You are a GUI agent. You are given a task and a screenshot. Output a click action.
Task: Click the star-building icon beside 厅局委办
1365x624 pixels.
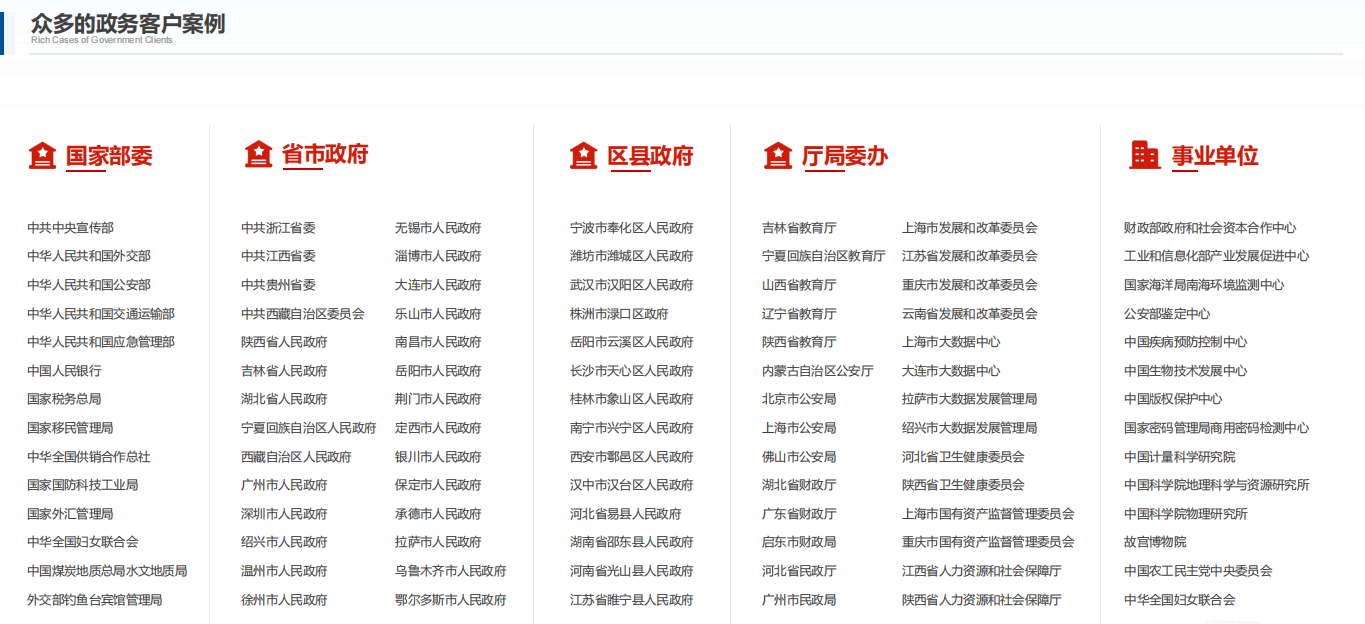778,156
